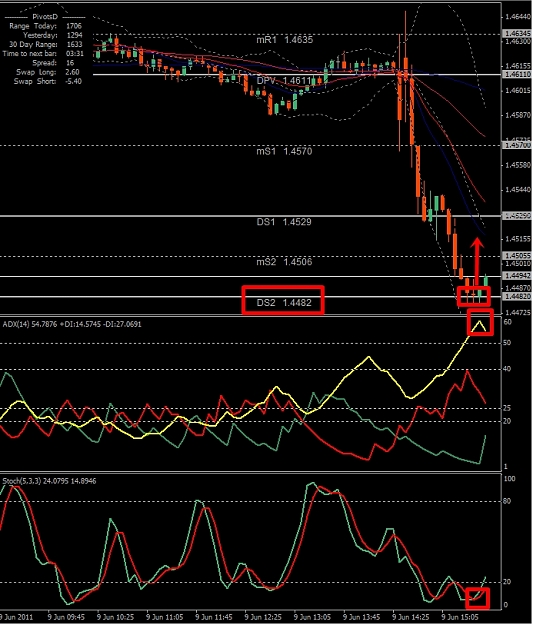The height and width of the screenshot is (625, 533).
Task: Click the mR1 1.4635 pivot label
Action: click(284, 40)
